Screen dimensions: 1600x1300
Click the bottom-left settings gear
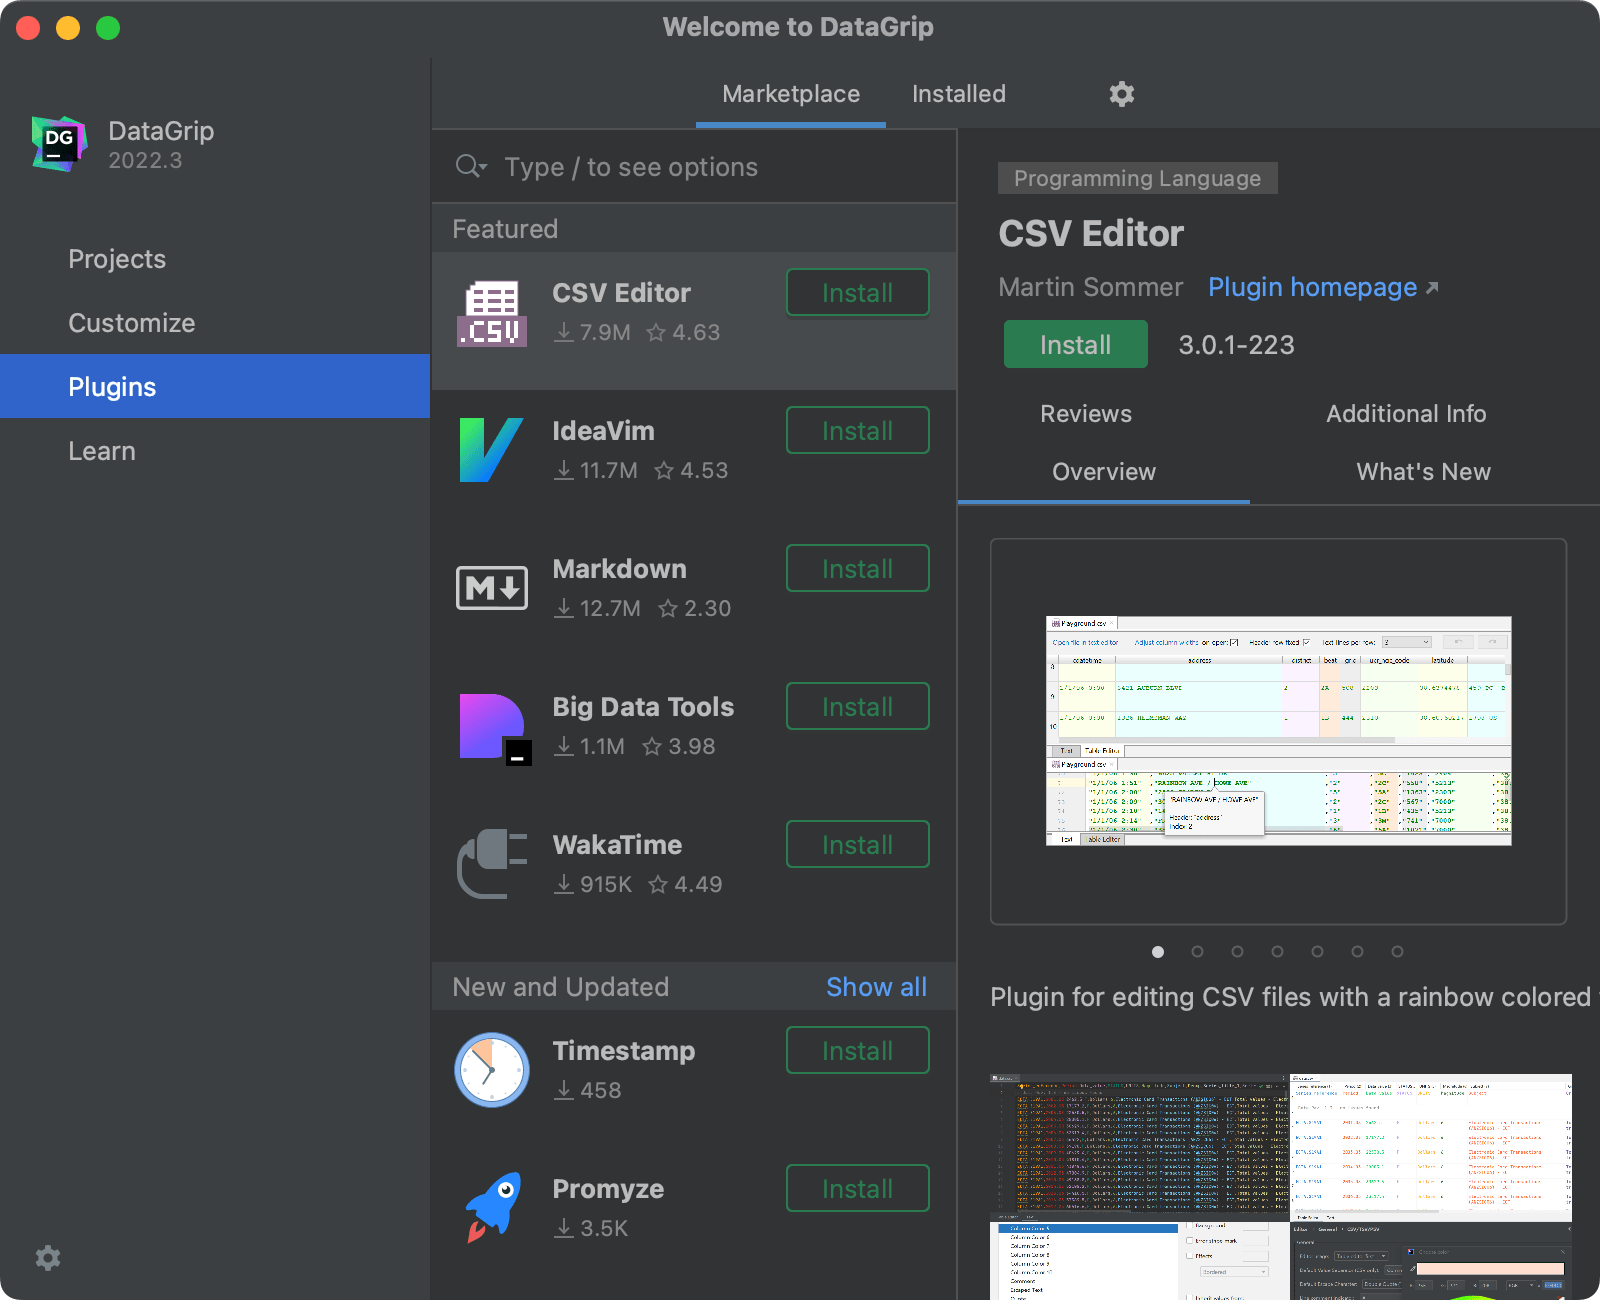pos(47,1257)
